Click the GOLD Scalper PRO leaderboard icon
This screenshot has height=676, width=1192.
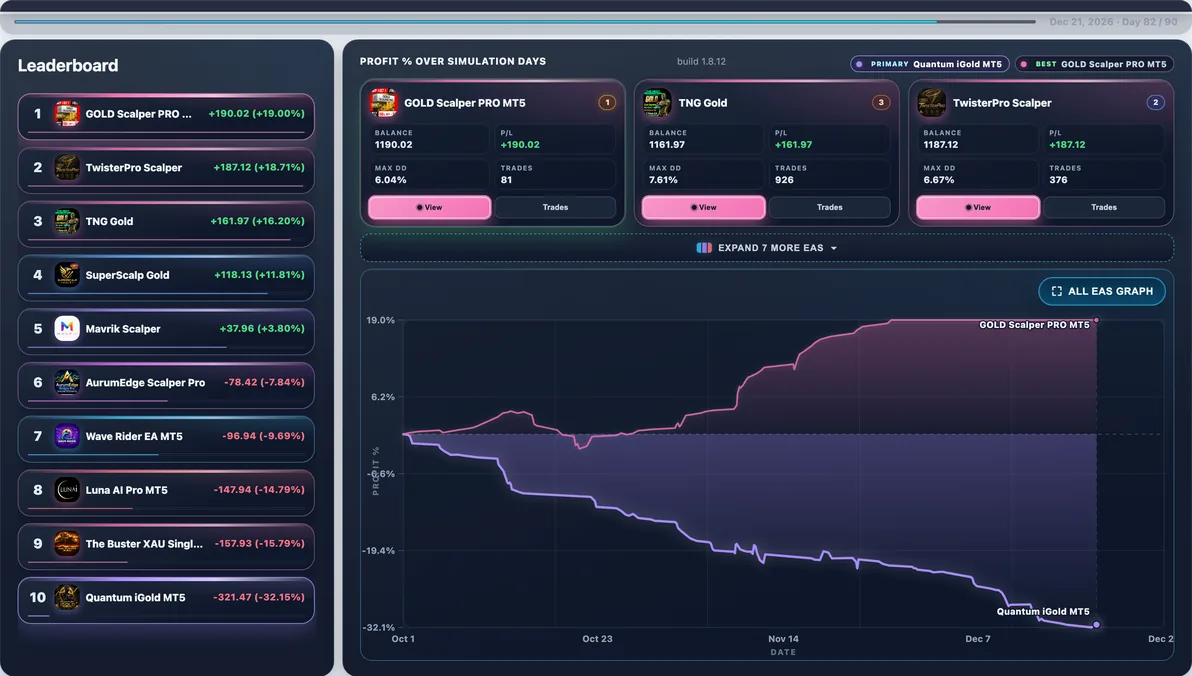click(67, 114)
